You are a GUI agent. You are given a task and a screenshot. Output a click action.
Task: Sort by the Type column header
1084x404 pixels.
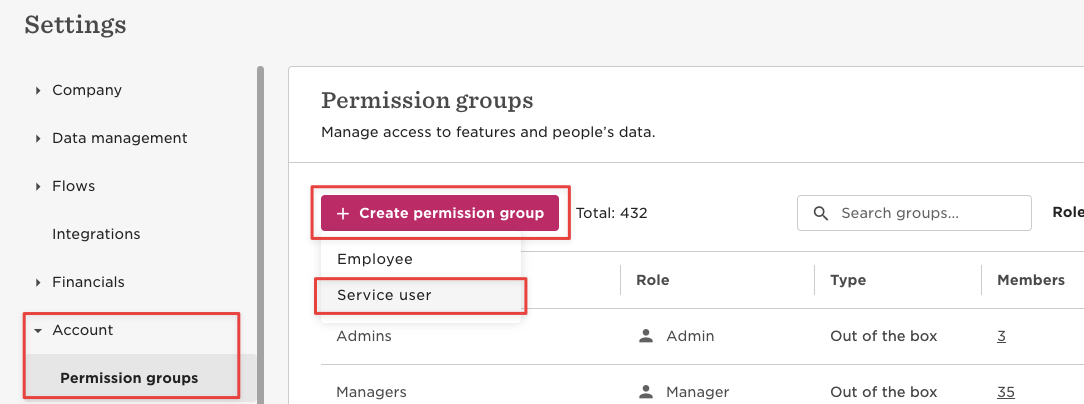coord(848,280)
